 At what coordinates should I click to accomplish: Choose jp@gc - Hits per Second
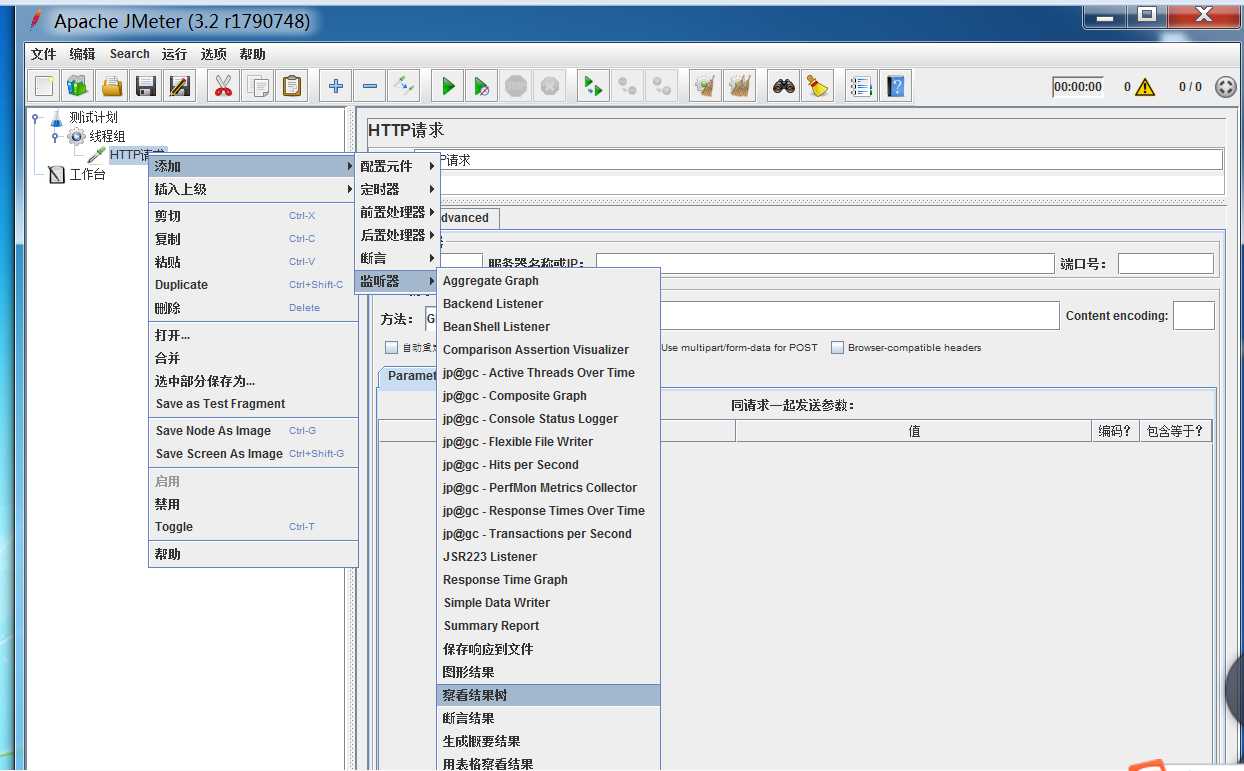pyautogui.click(x=549, y=465)
